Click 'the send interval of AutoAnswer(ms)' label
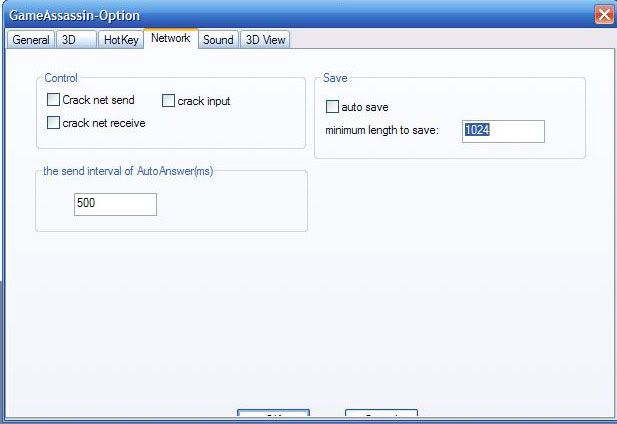 pos(128,171)
